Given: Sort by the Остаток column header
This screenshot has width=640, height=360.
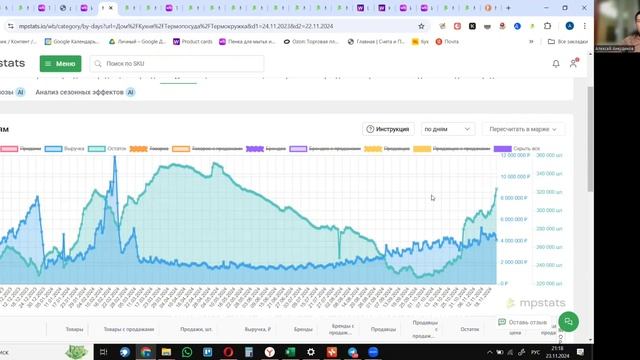Looking at the screenshot, I should 469,329.
